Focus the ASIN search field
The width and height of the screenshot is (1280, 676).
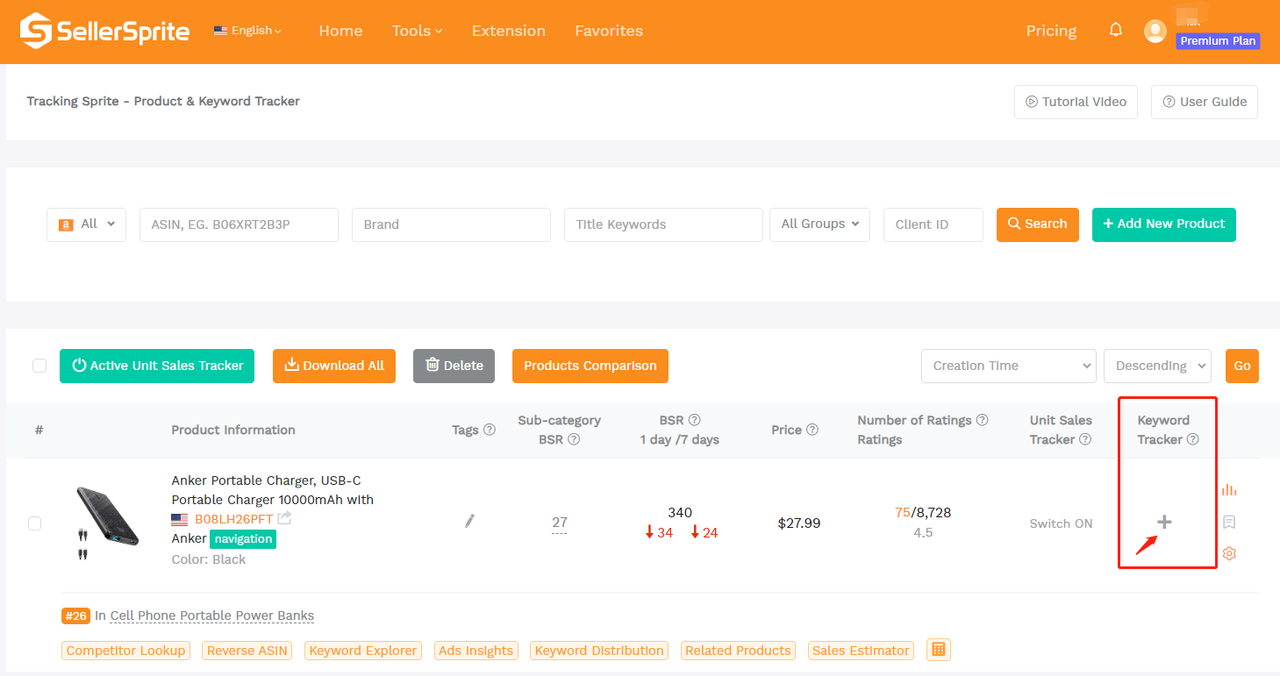click(x=239, y=225)
